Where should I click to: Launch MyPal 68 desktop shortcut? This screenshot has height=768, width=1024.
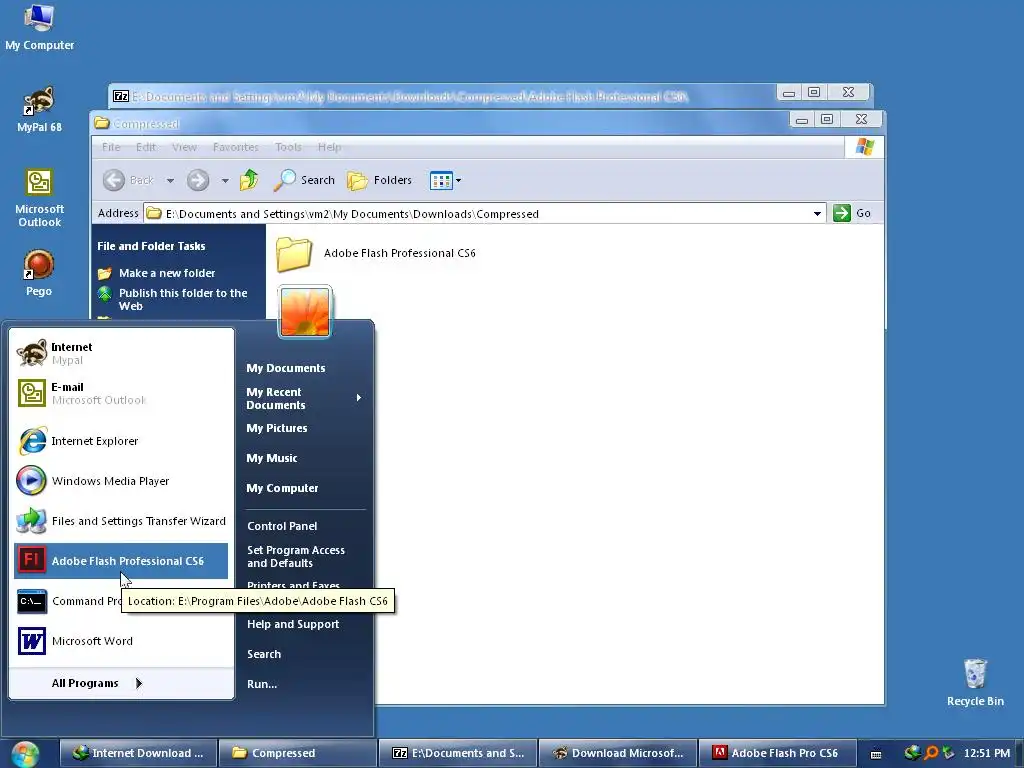click(x=39, y=109)
